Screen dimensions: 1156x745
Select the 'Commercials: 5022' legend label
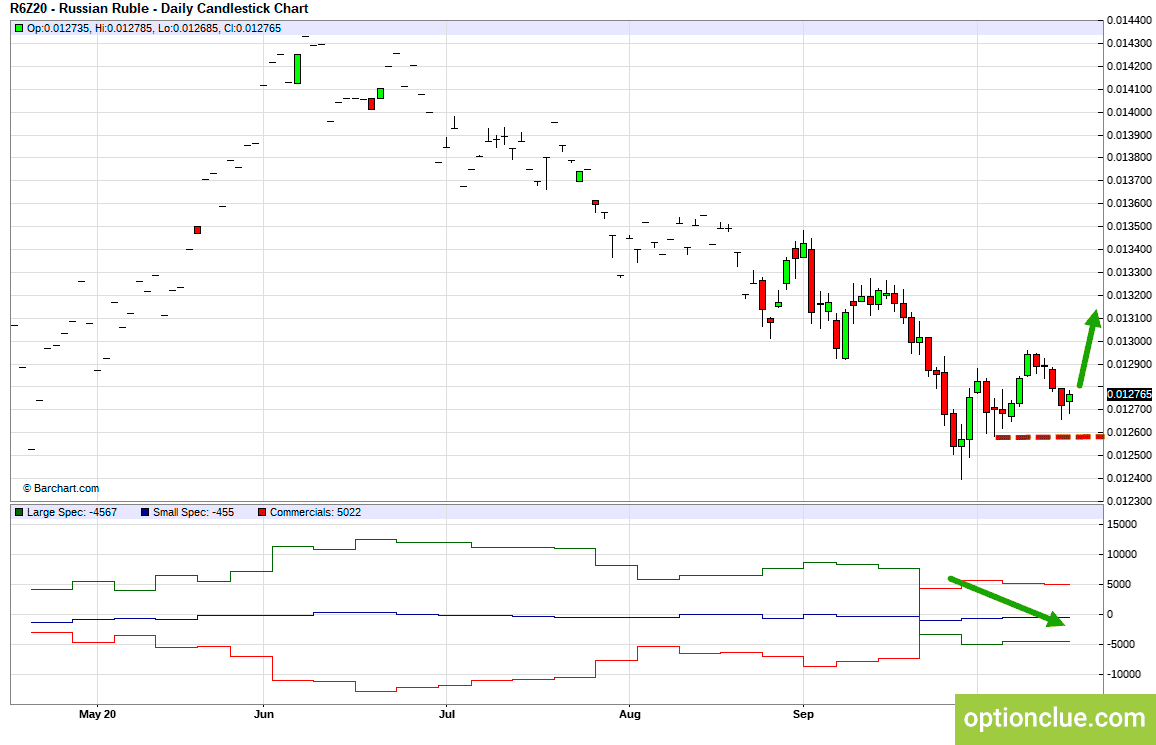pyautogui.click(x=316, y=512)
